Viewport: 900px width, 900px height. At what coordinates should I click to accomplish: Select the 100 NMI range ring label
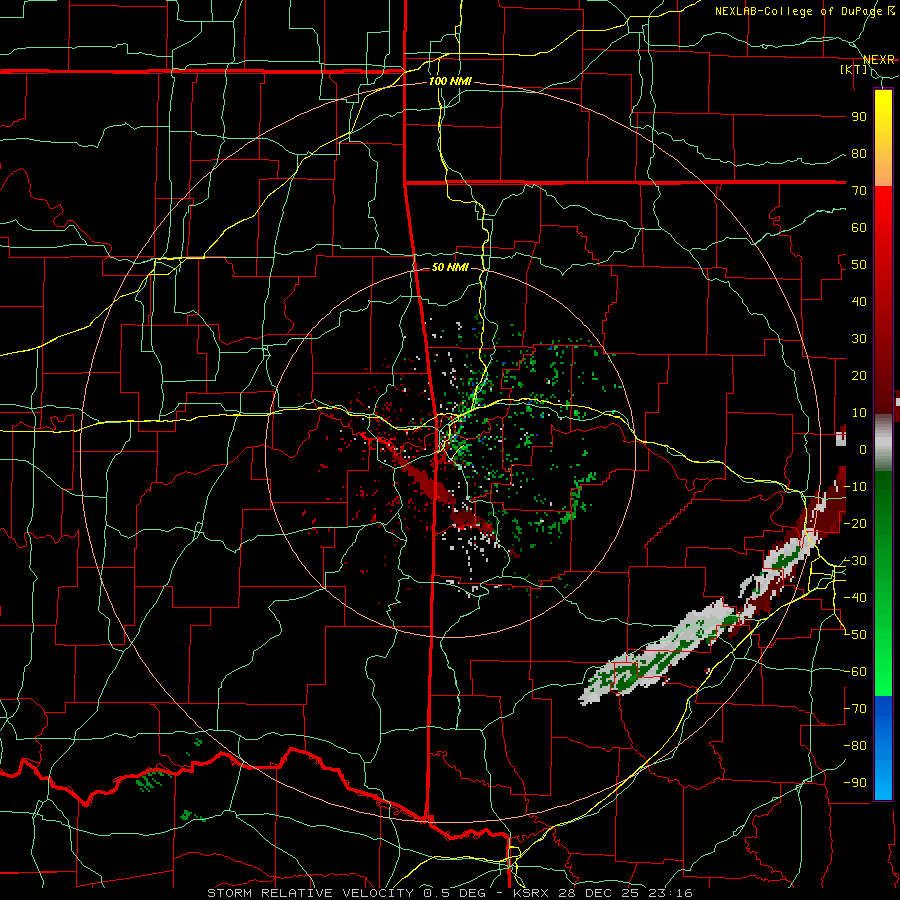pos(450,82)
